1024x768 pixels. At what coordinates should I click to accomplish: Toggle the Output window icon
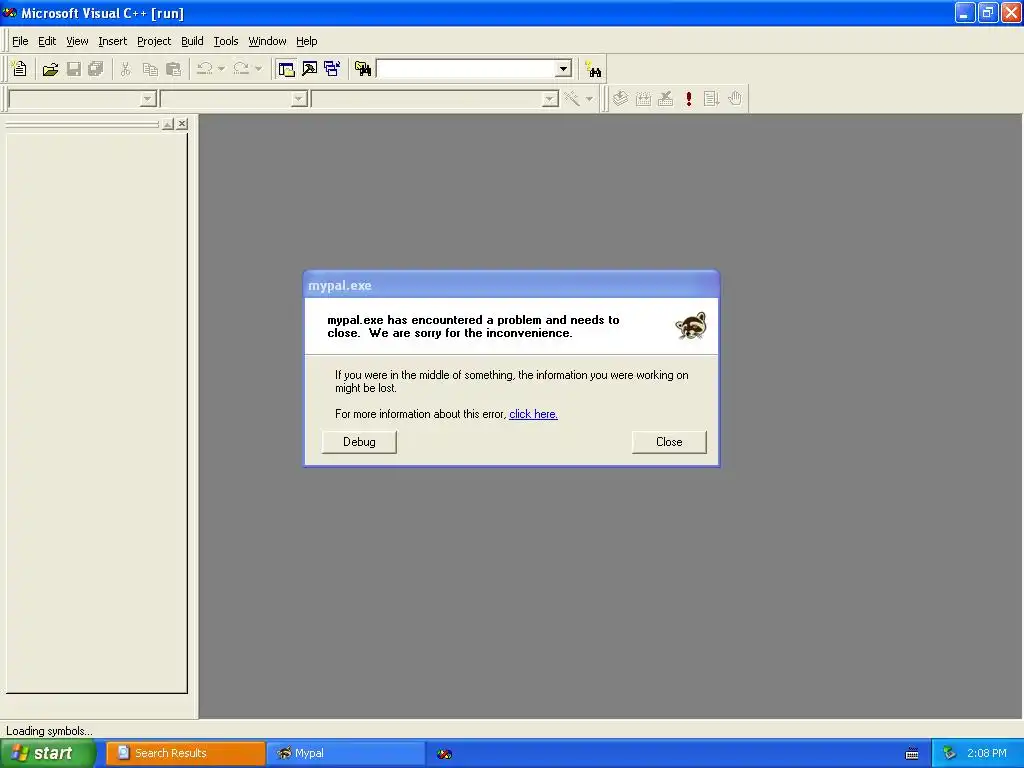310,69
